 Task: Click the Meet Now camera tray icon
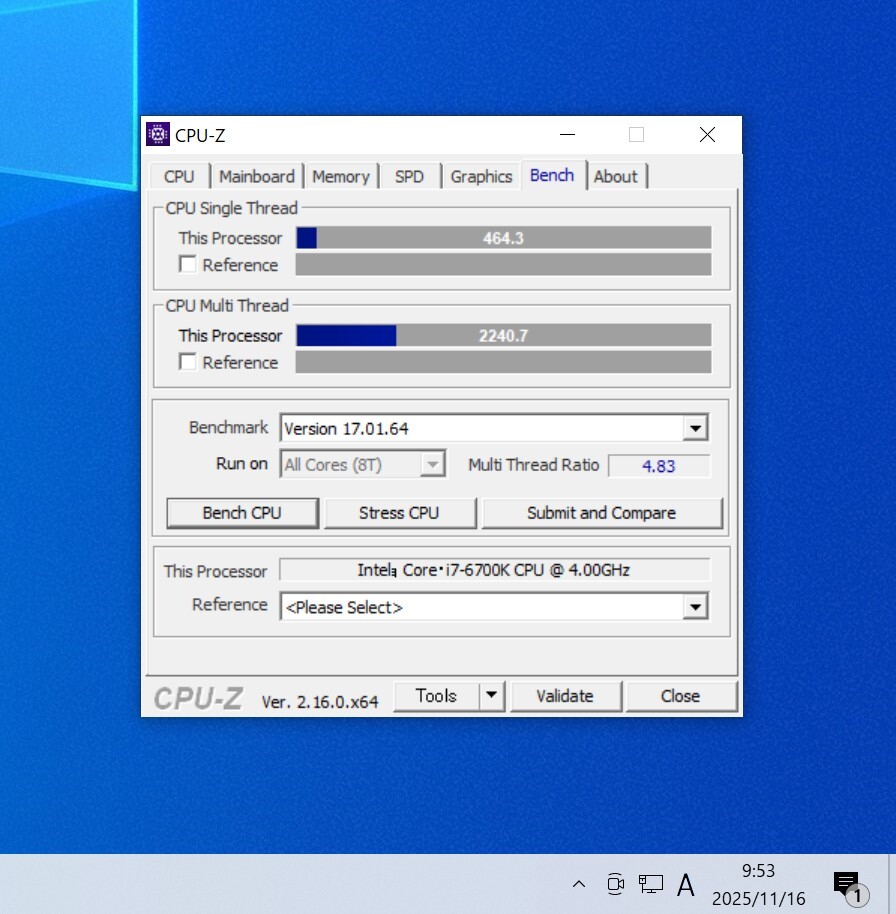click(x=615, y=884)
